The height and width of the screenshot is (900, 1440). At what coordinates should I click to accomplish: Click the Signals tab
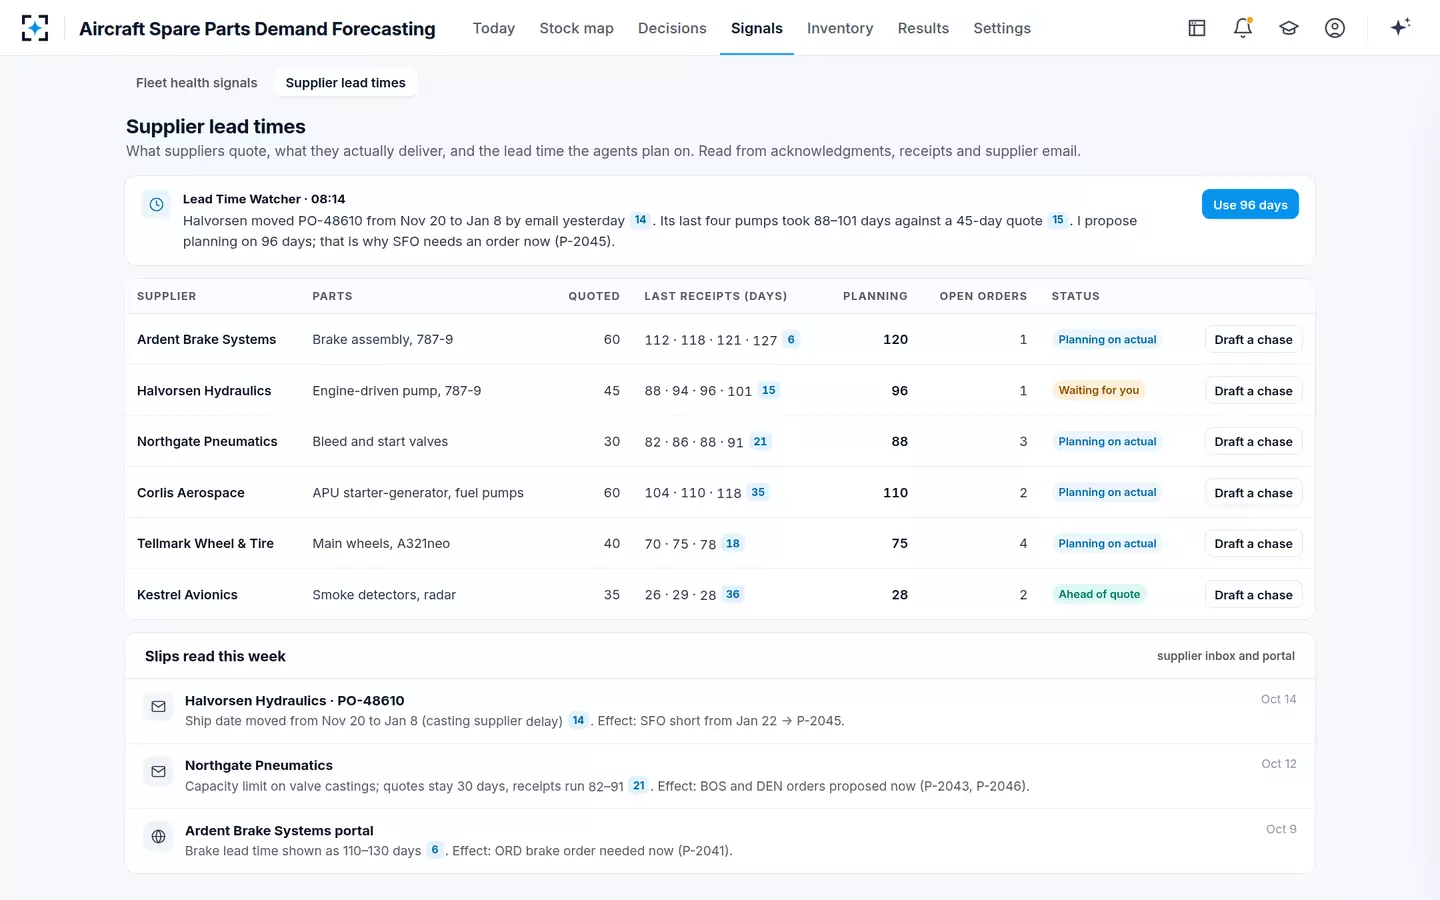point(757,28)
